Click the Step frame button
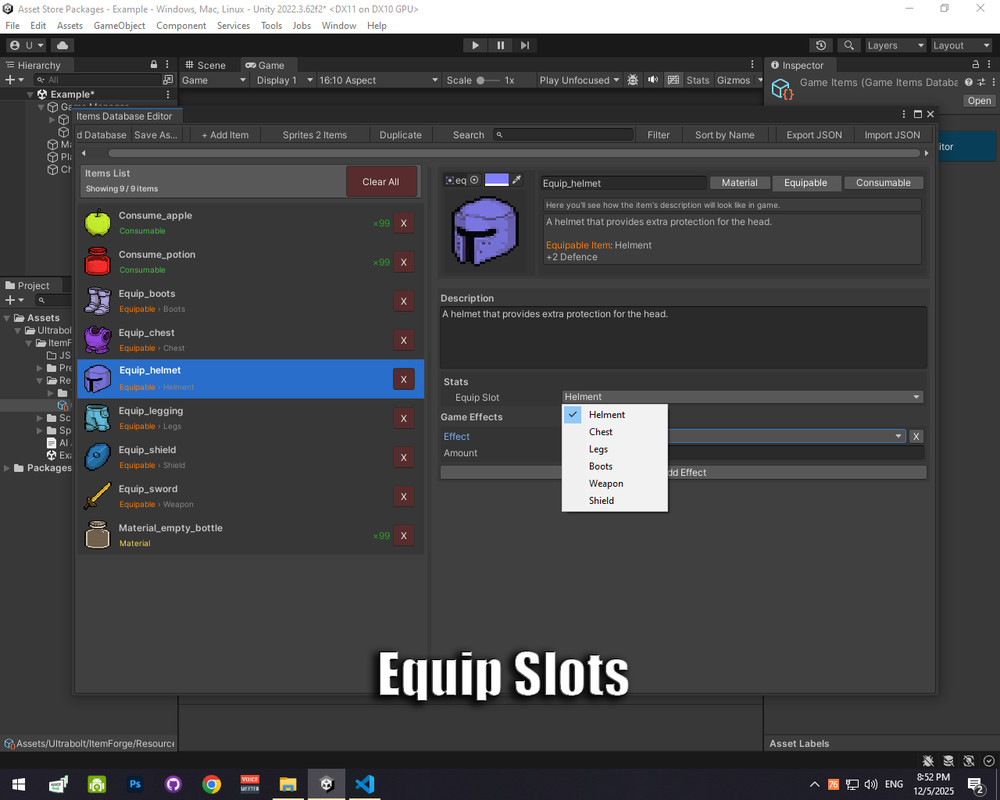 [524, 45]
